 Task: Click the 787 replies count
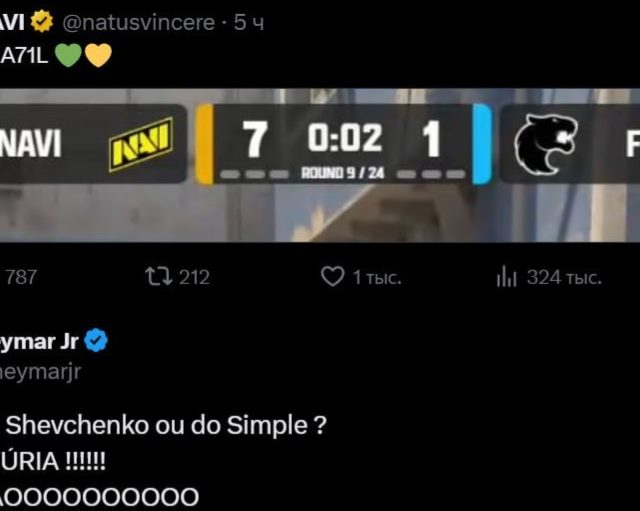(x=21, y=277)
